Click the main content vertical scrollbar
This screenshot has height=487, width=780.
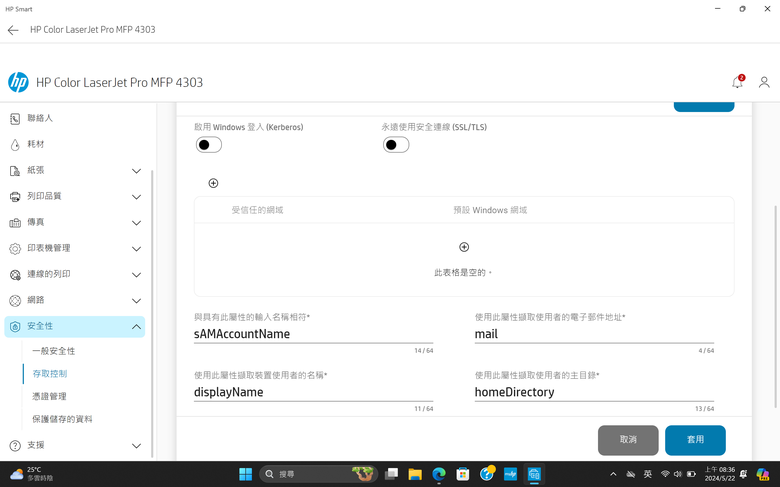[x=775, y=306]
